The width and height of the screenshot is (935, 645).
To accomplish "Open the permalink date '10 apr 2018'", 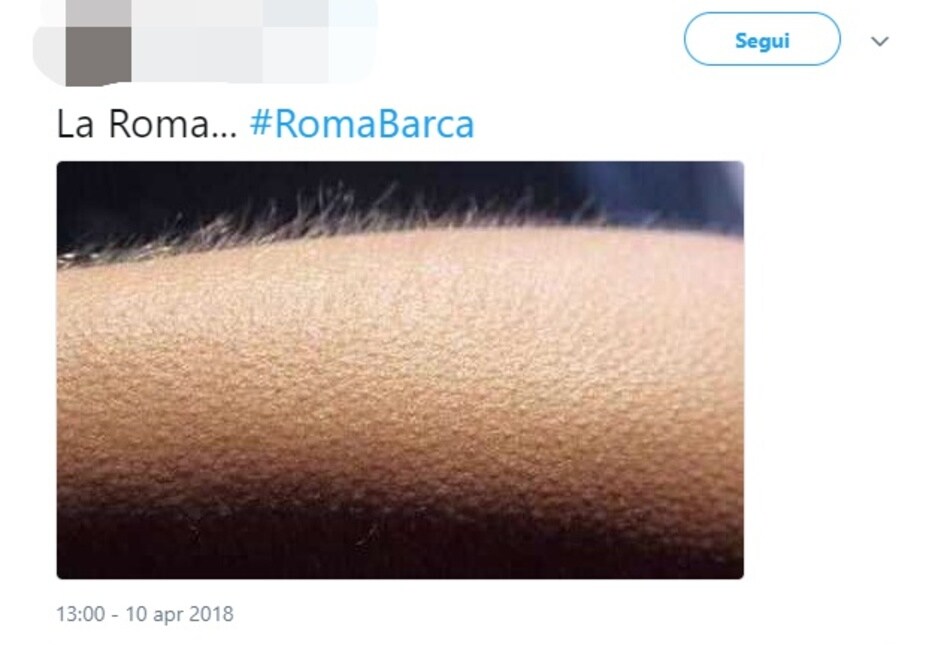I will click(179, 614).
